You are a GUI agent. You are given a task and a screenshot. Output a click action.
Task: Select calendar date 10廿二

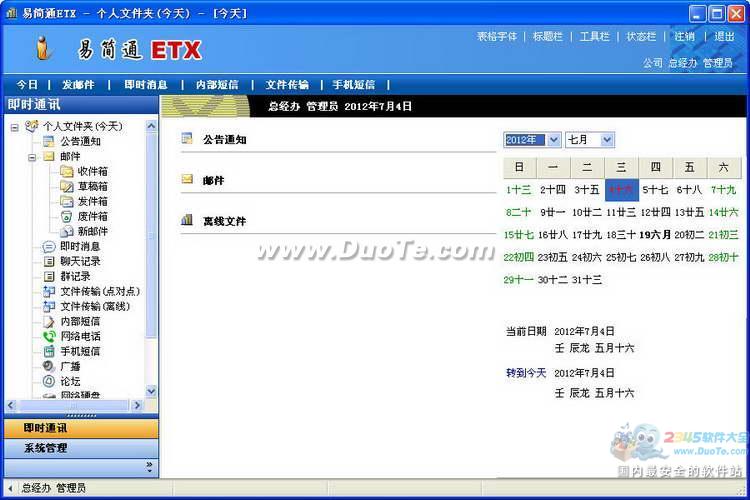[587, 212]
